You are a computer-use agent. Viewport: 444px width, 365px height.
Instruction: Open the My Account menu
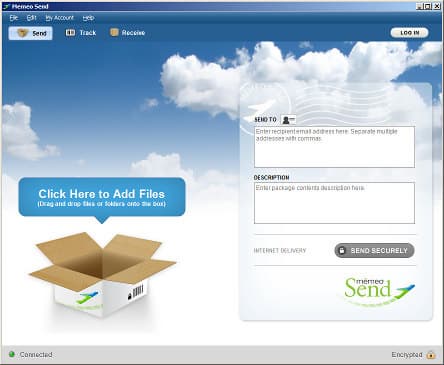60,18
